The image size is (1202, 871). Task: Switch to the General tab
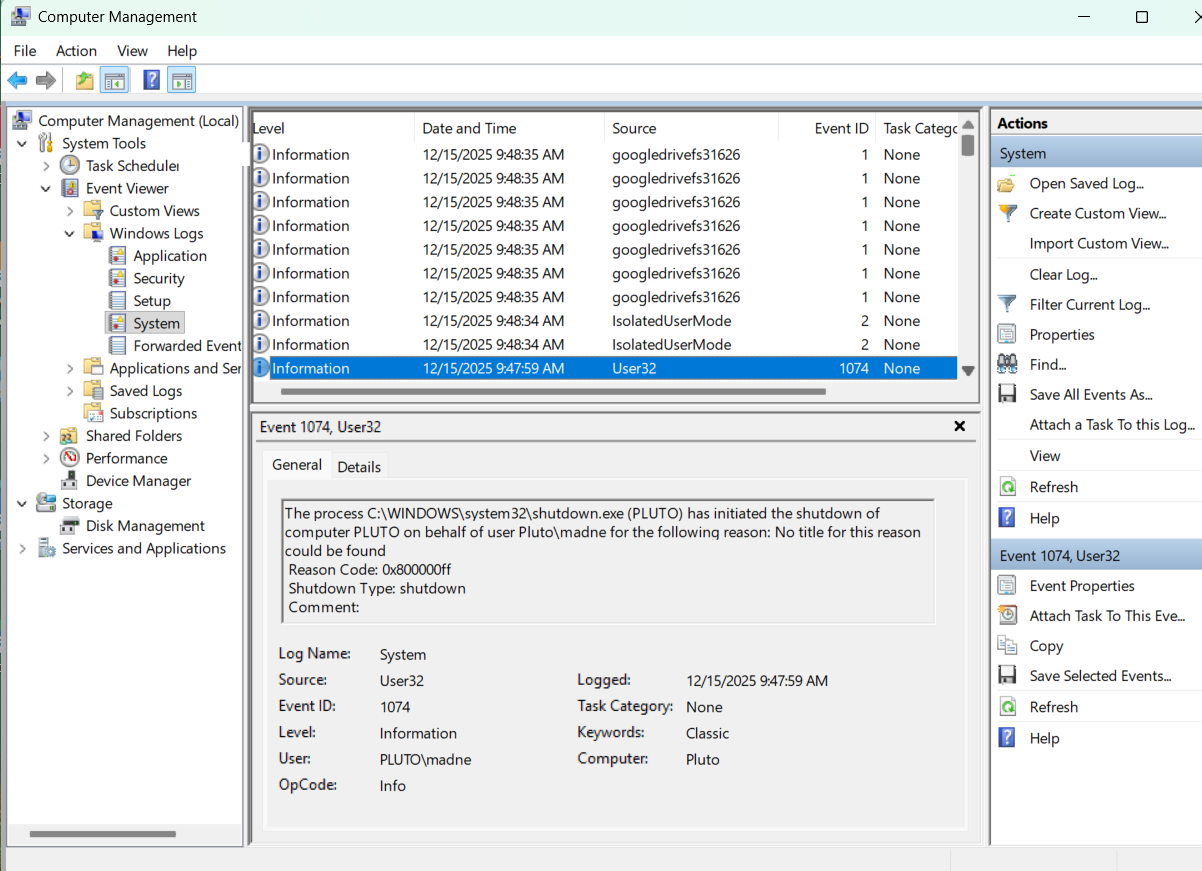(x=297, y=465)
